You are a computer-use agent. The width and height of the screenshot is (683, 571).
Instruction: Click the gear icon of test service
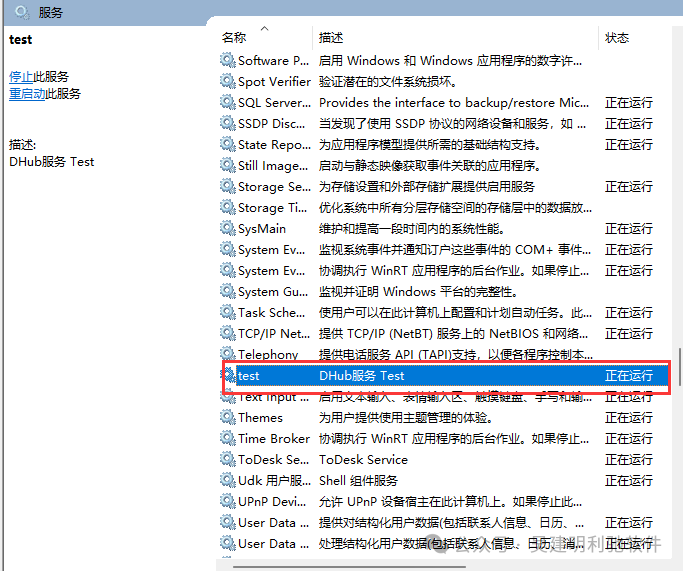click(x=227, y=375)
